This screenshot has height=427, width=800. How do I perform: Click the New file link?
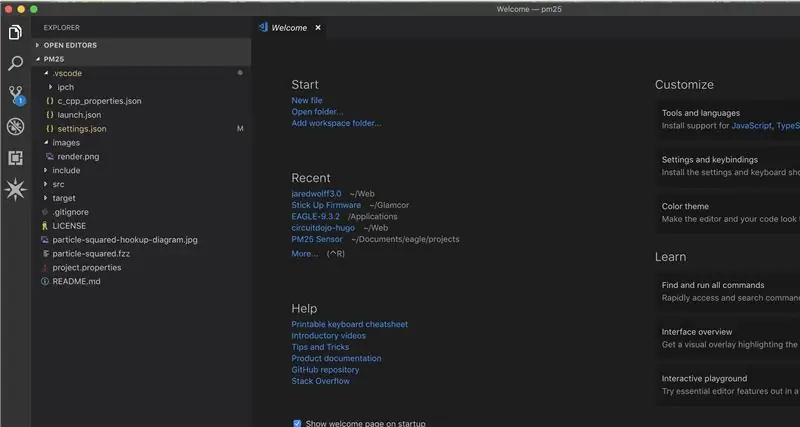pos(307,101)
